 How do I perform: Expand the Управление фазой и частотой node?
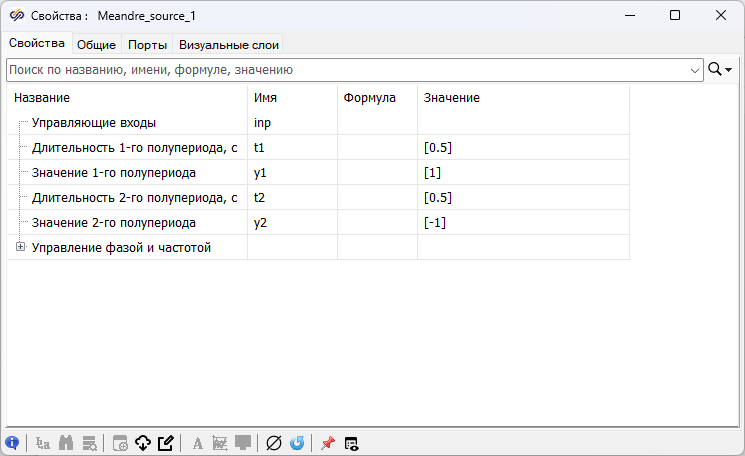[19, 247]
